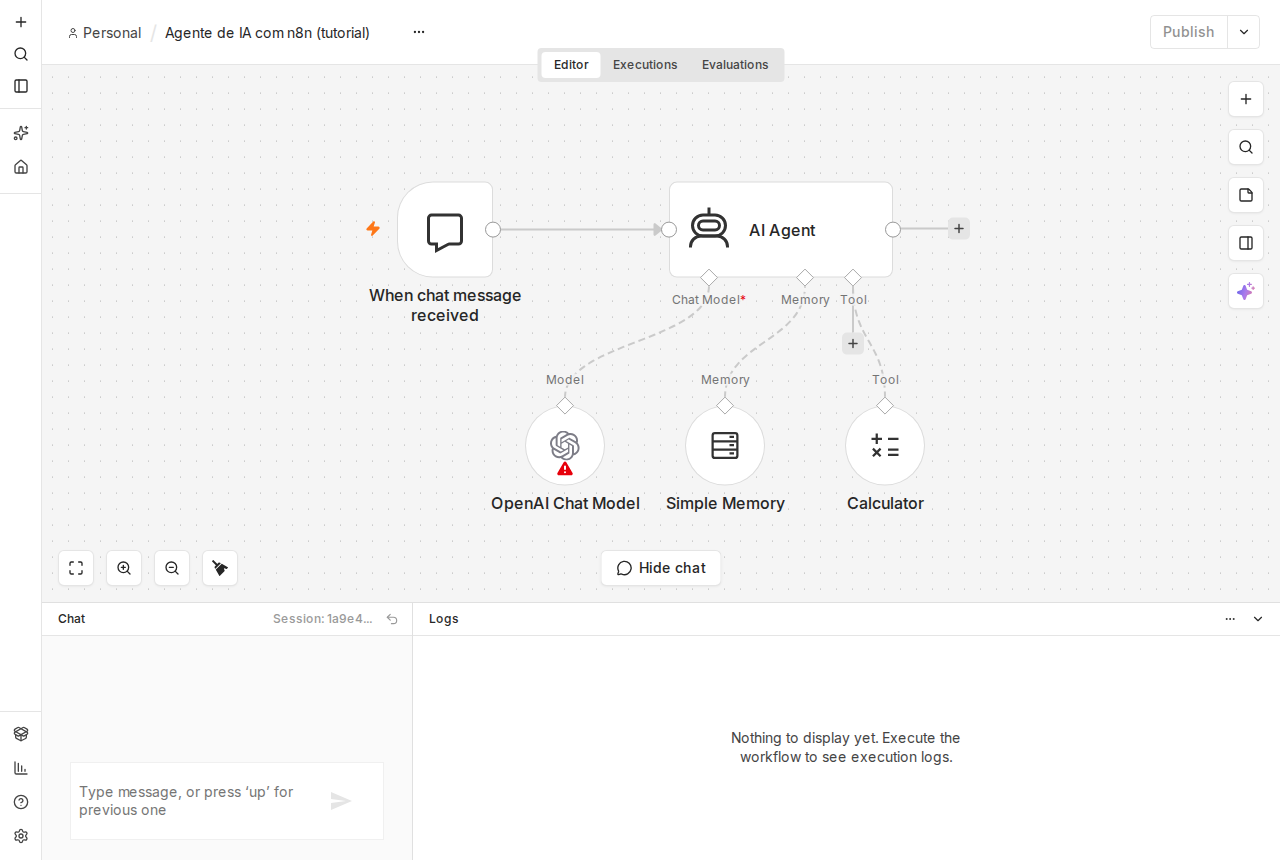Switch to the Editor tab
Image resolution: width=1280 pixels, height=860 pixels.
click(x=571, y=65)
